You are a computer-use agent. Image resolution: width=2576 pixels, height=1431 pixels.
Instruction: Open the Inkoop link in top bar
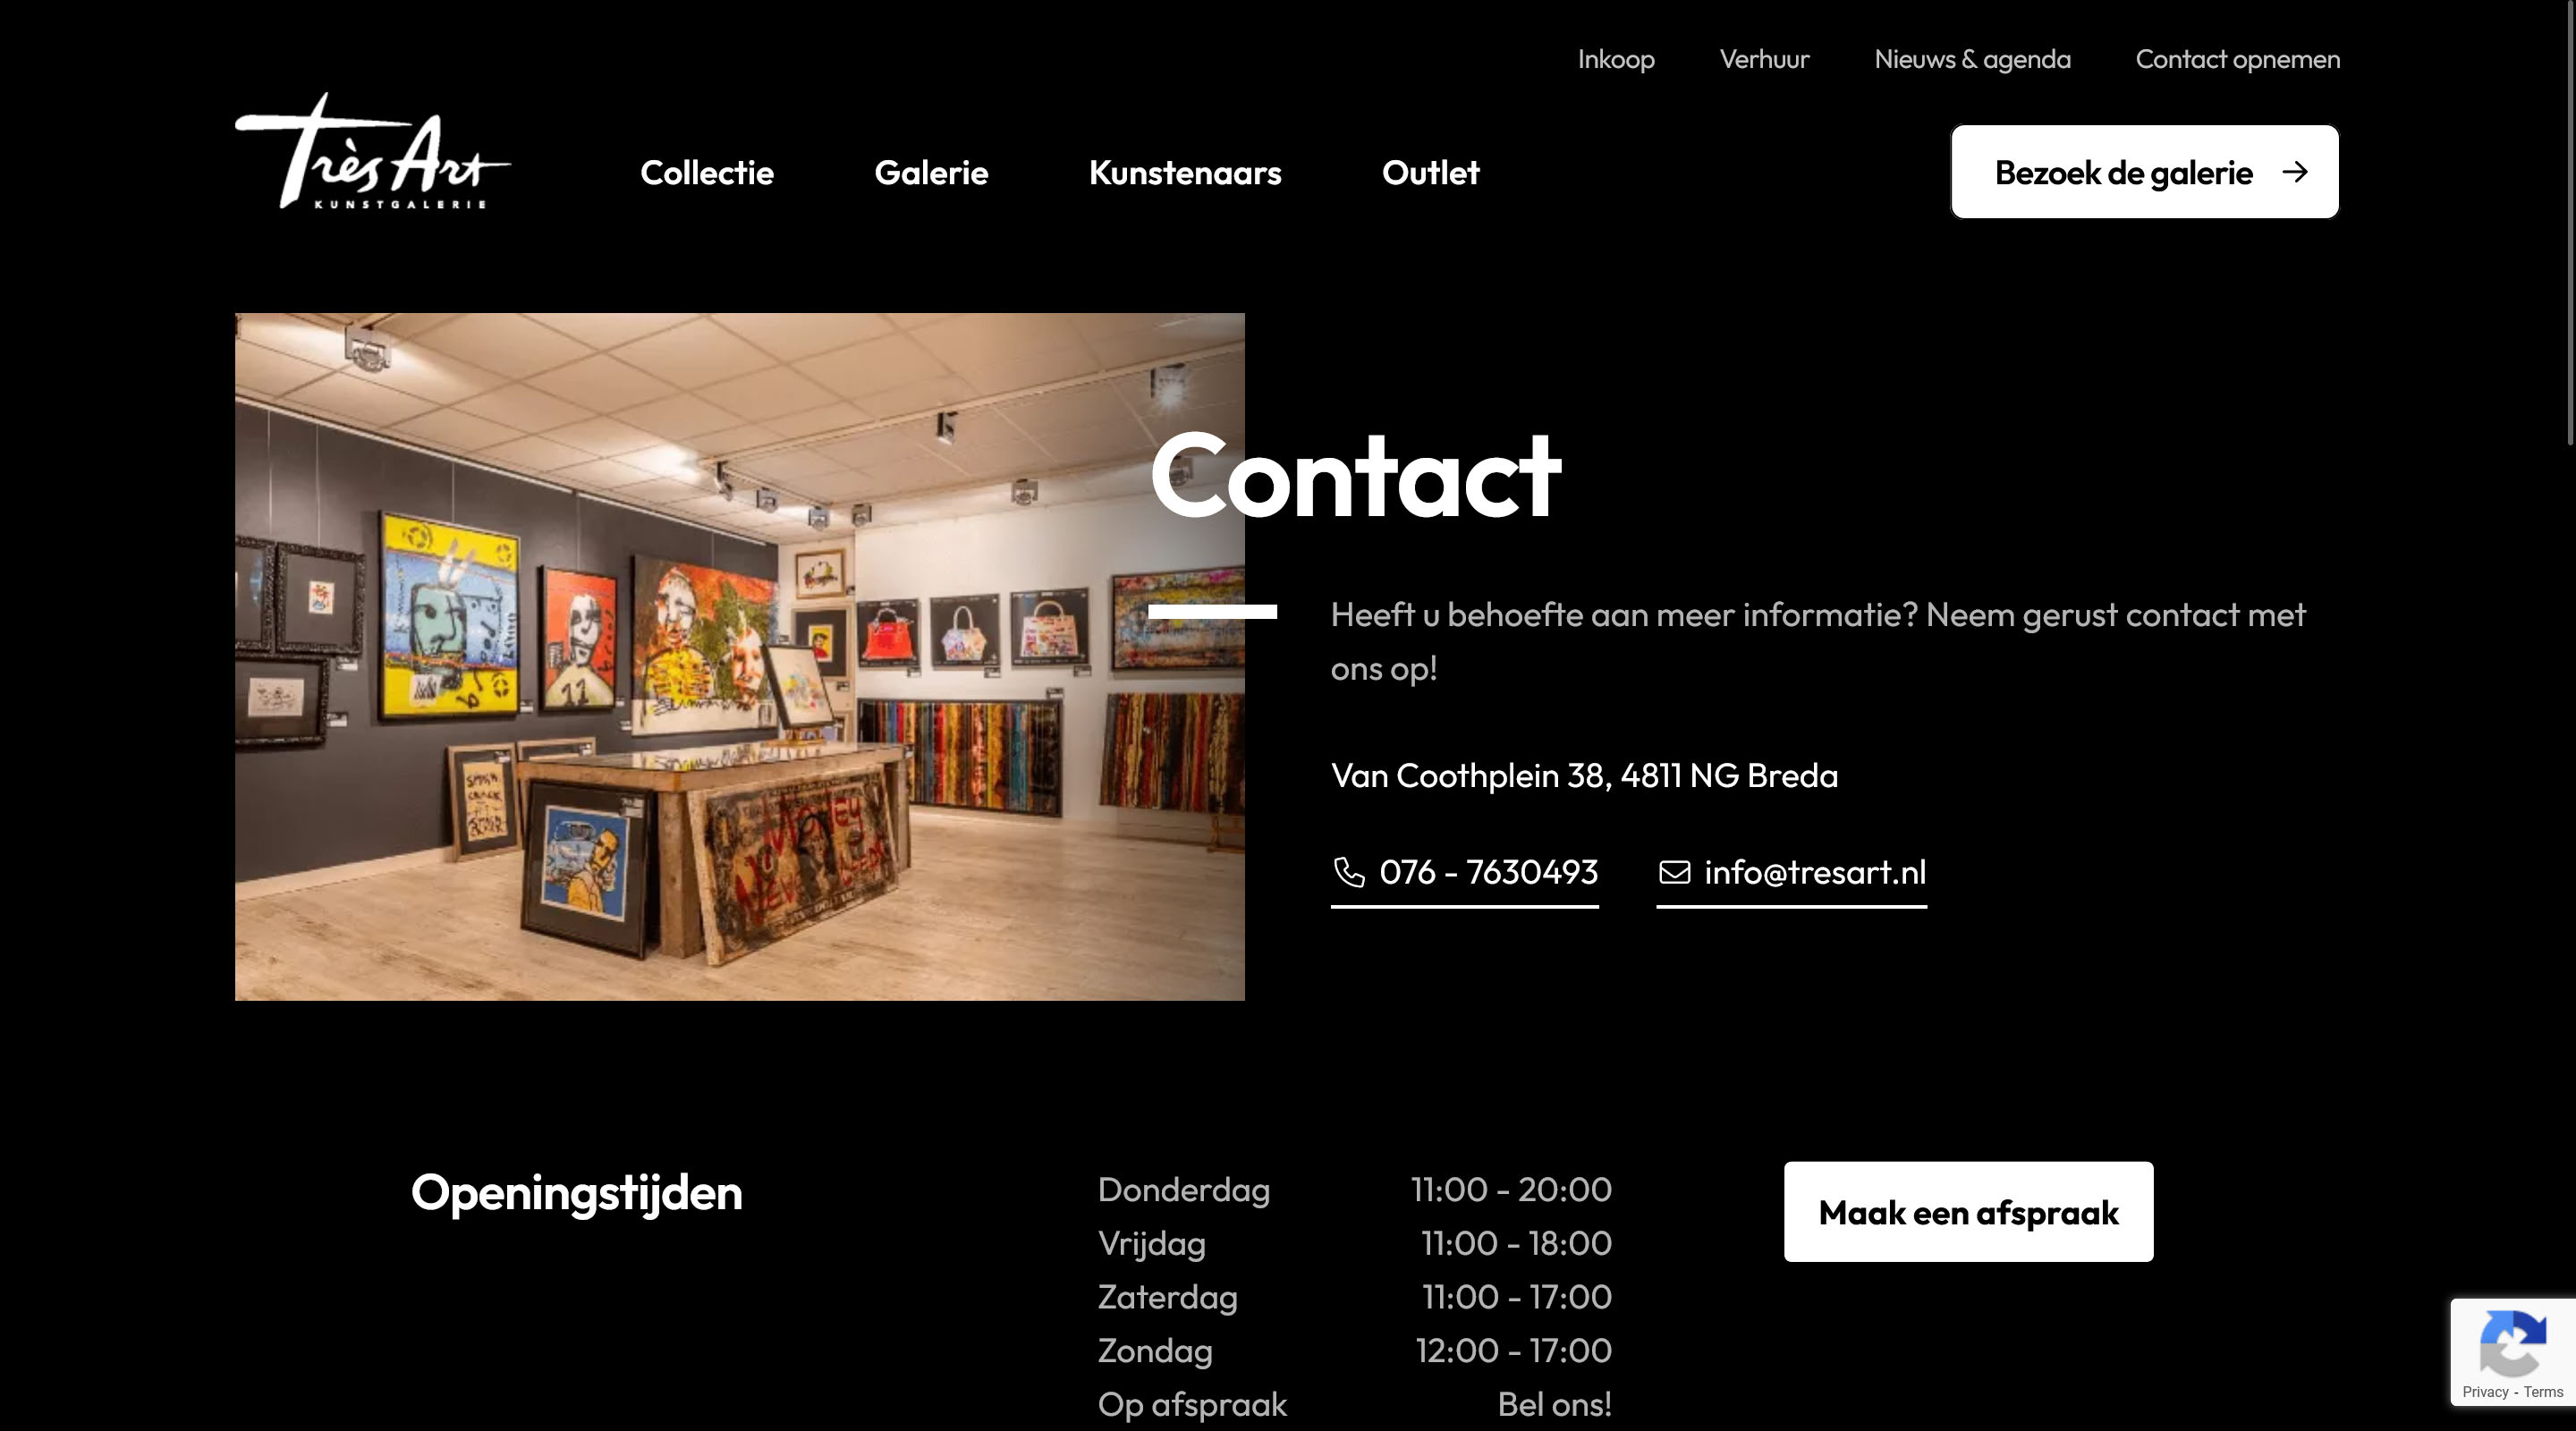[1616, 59]
